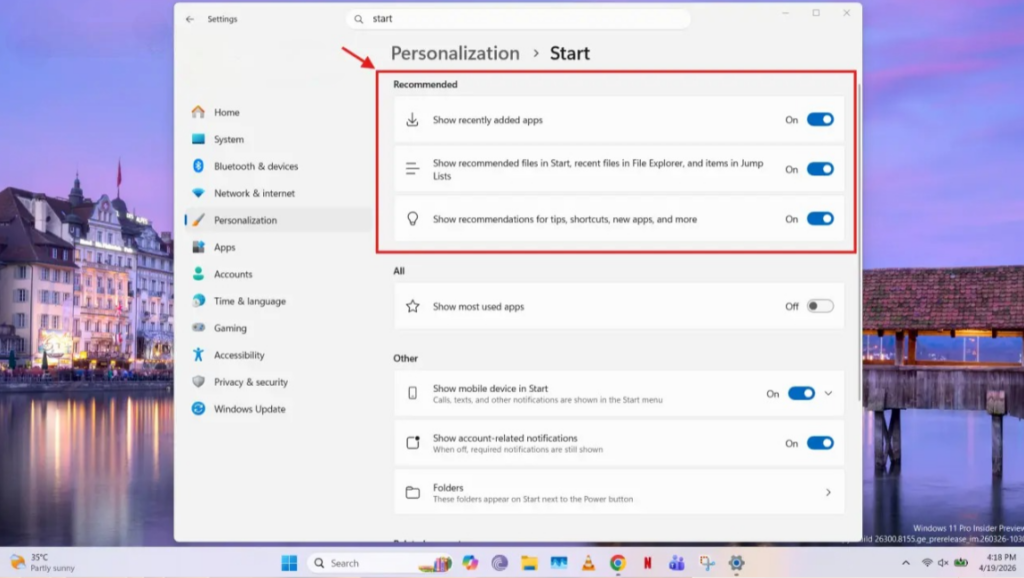Screen dimensions: 1024x578
Task: Open Netflix from the taskbar
Action: 647,563
